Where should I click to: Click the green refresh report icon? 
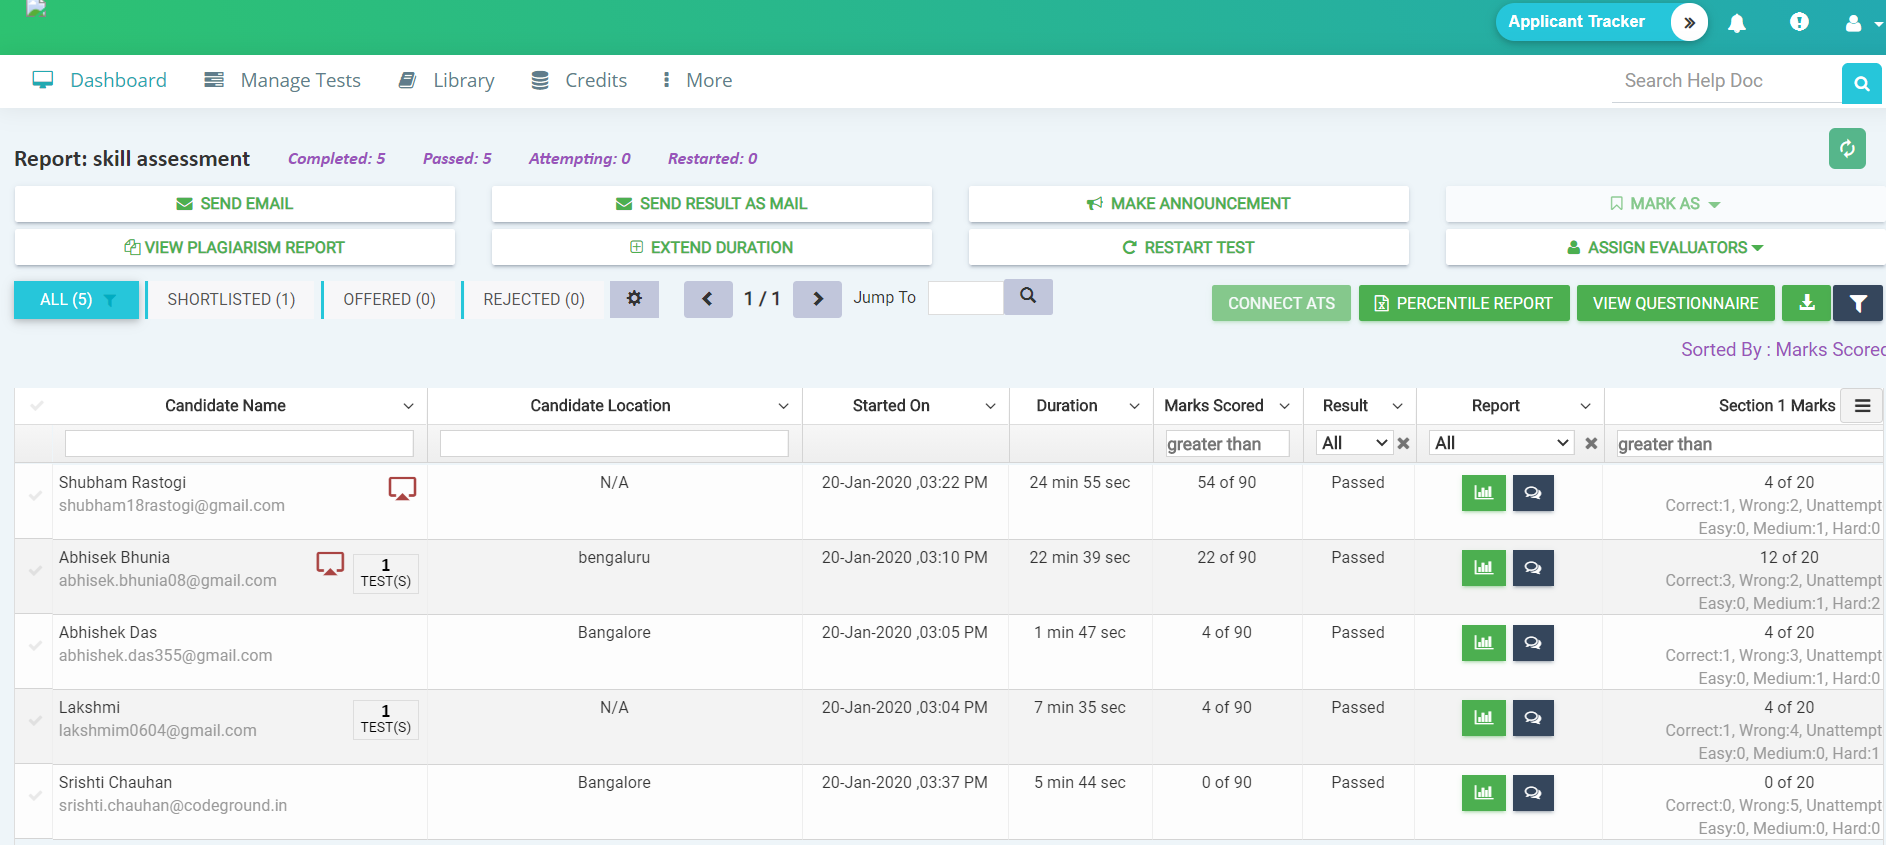click(x=1847, y=149)
